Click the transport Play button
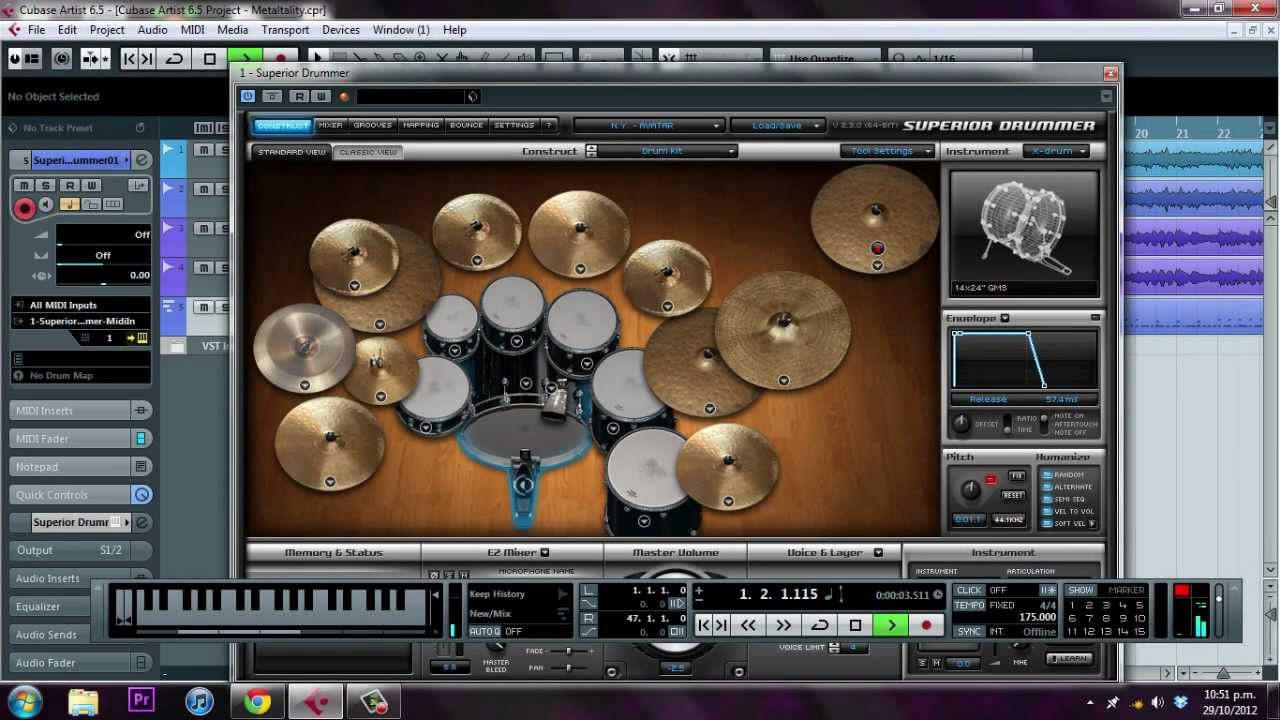 tap(890, 625)
